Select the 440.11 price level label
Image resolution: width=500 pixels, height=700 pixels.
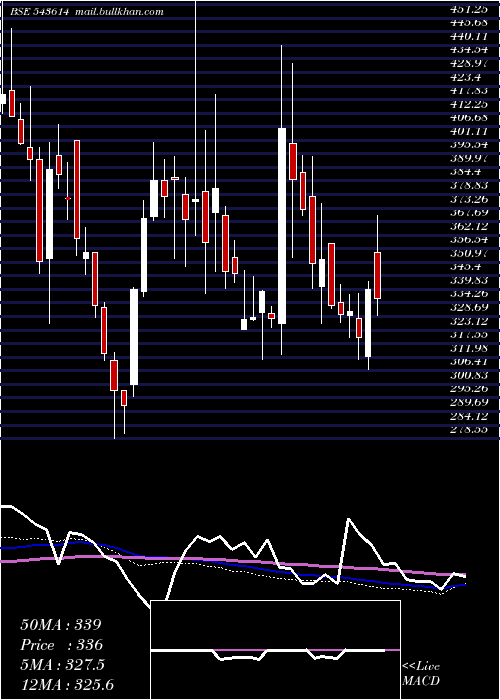click(x=469, y=36)
